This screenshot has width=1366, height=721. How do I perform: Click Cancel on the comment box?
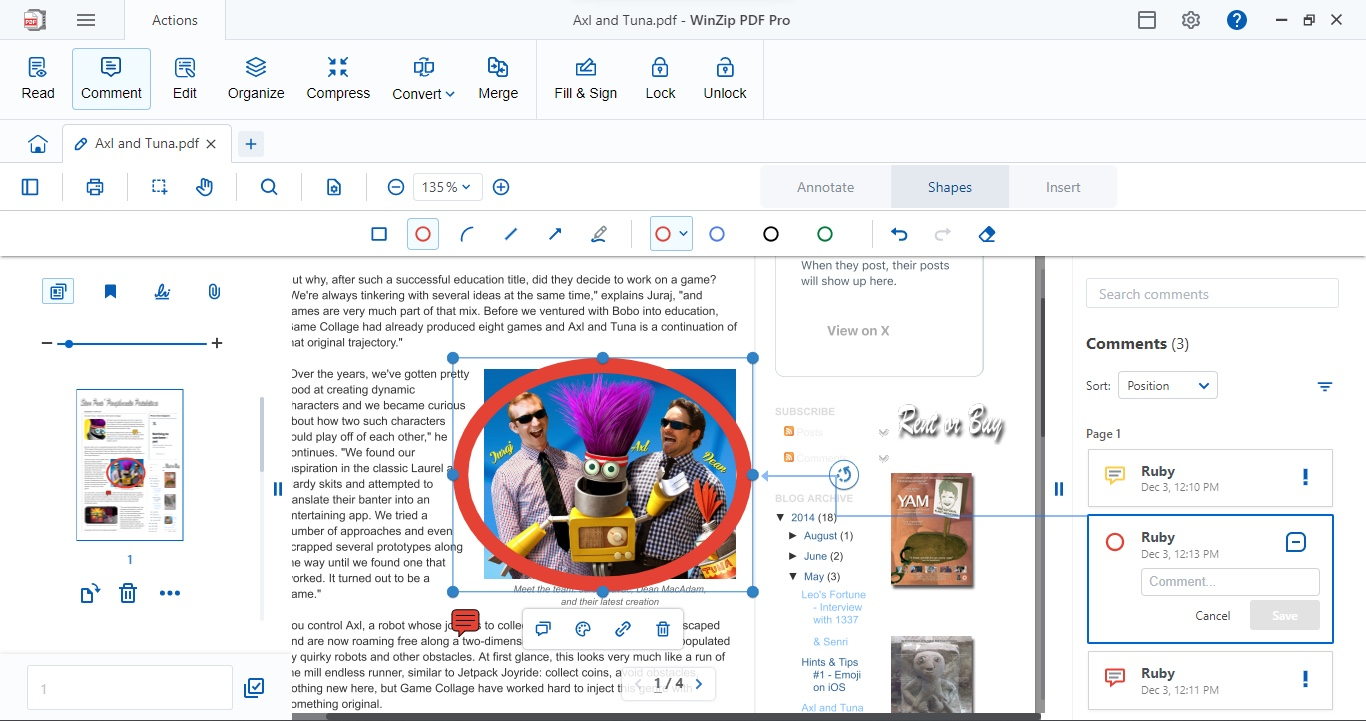1213,615
